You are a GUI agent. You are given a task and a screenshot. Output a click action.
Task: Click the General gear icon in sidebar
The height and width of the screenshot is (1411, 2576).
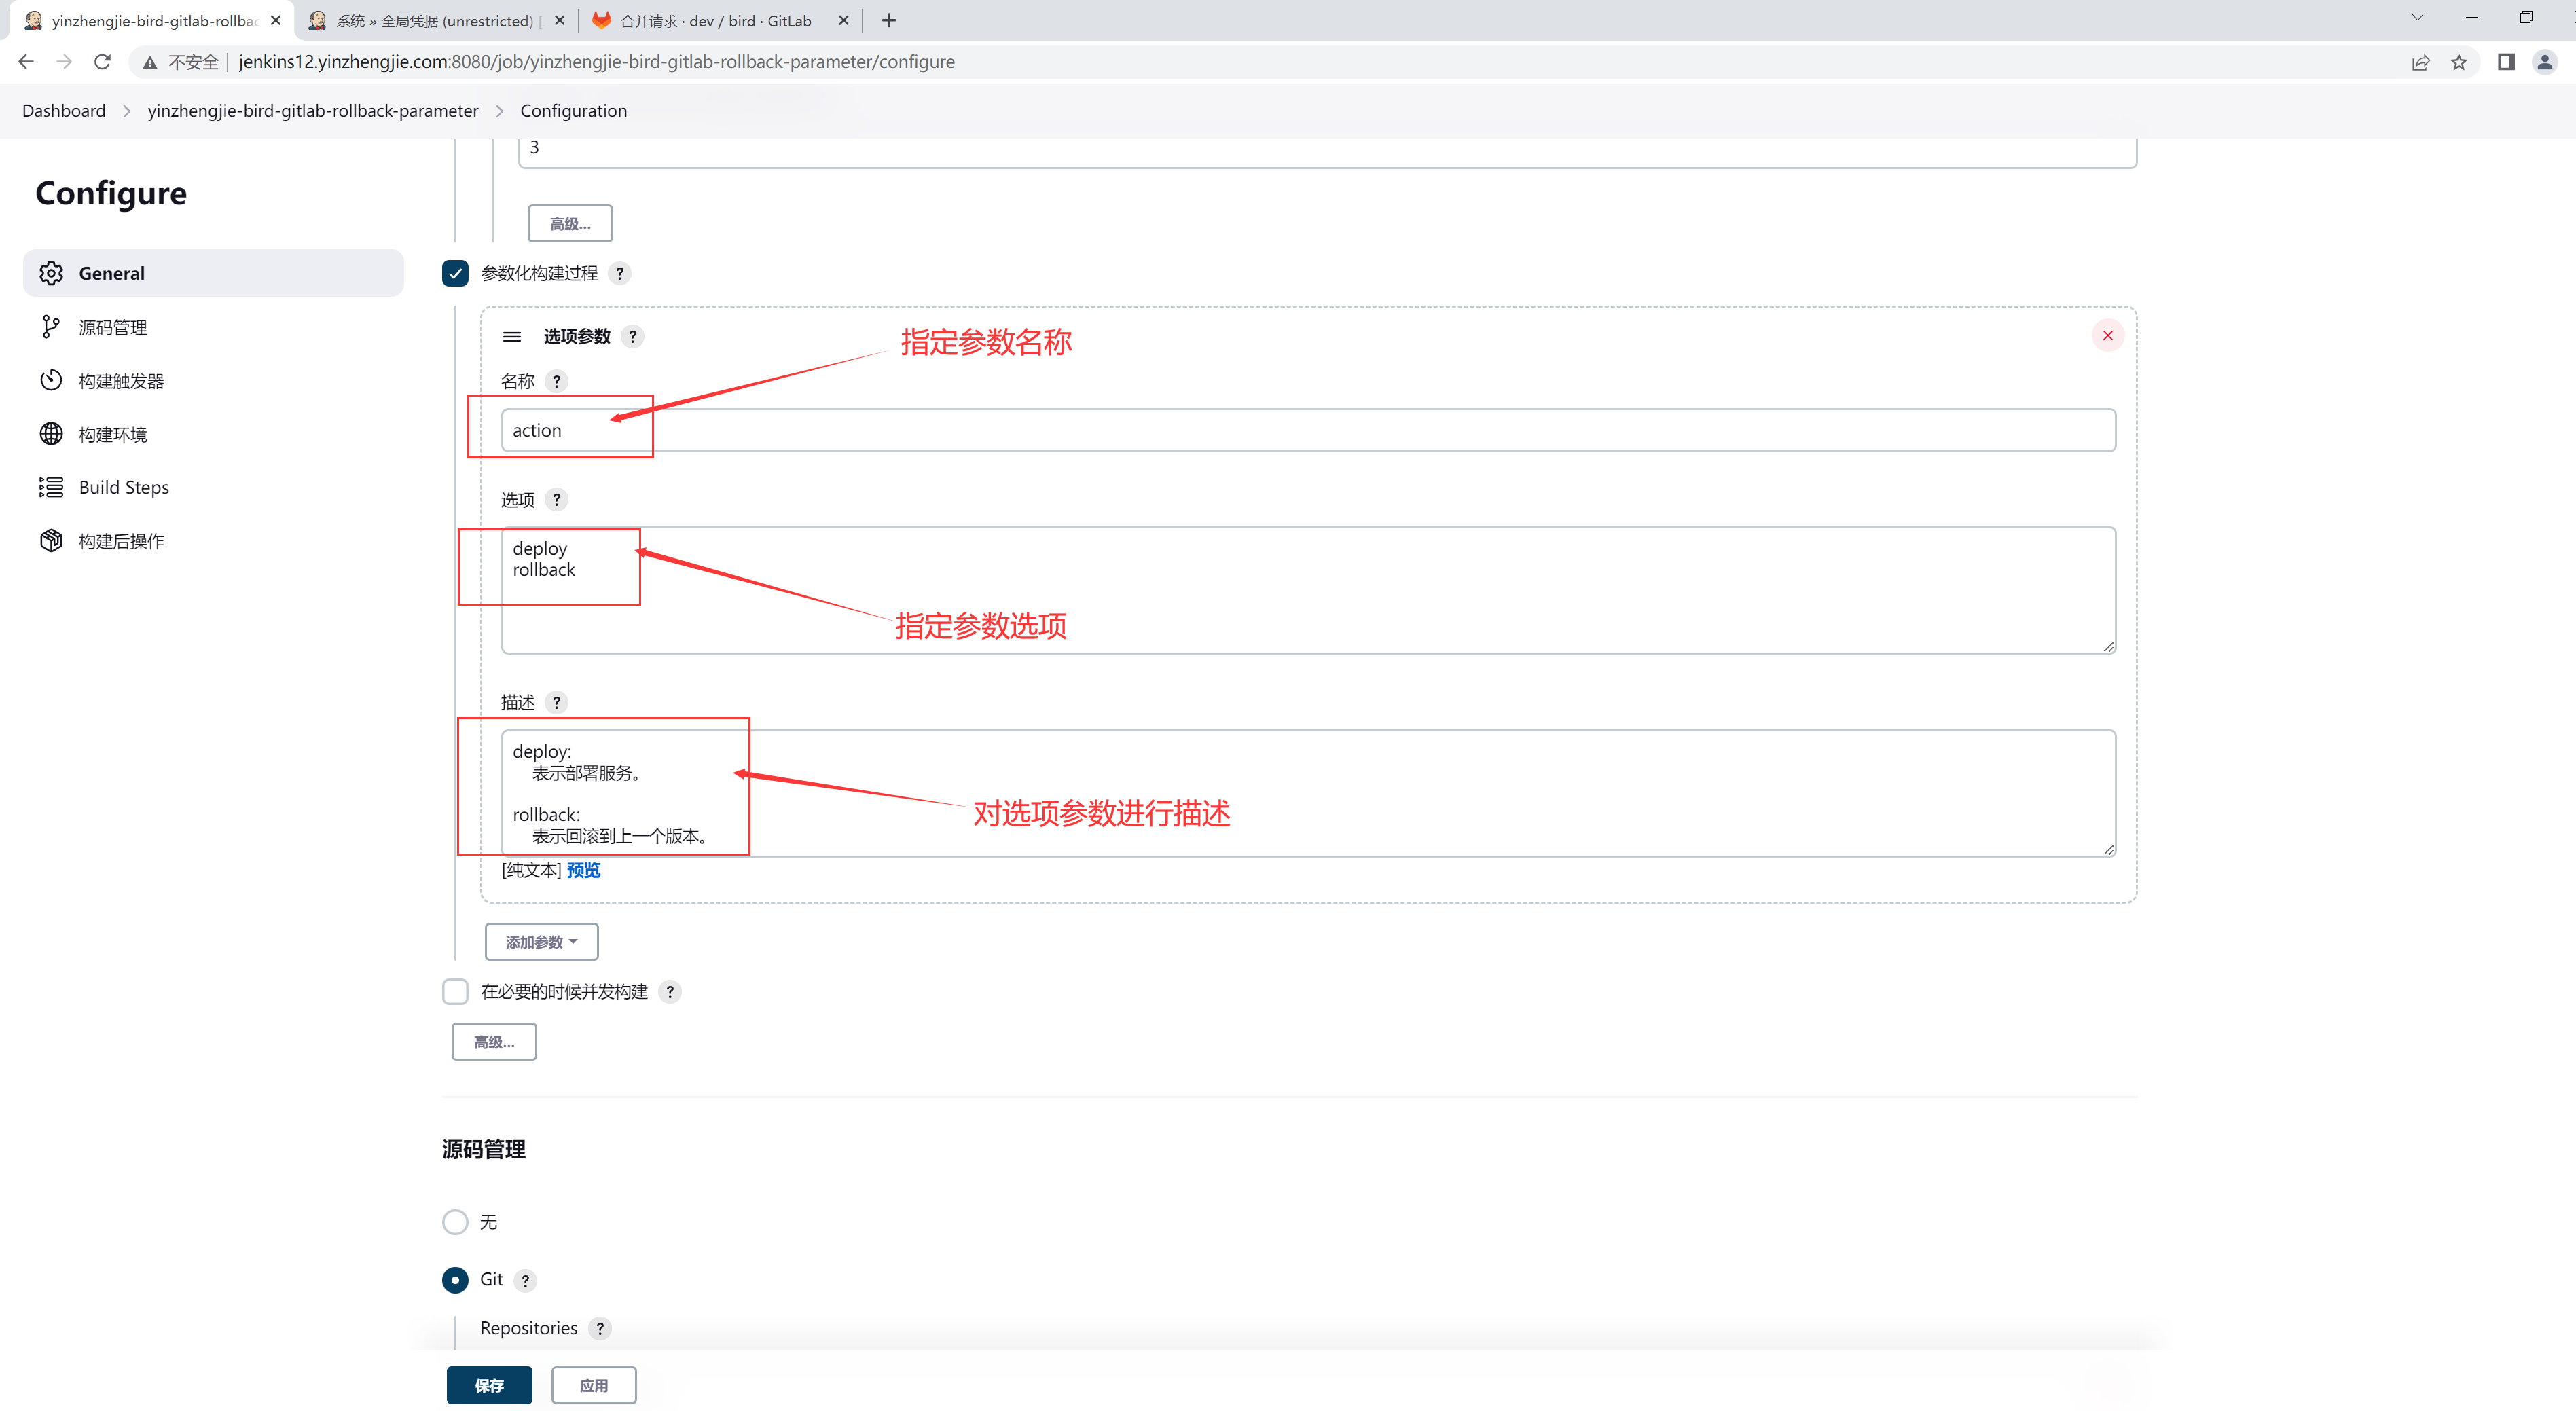click(51, 273)
